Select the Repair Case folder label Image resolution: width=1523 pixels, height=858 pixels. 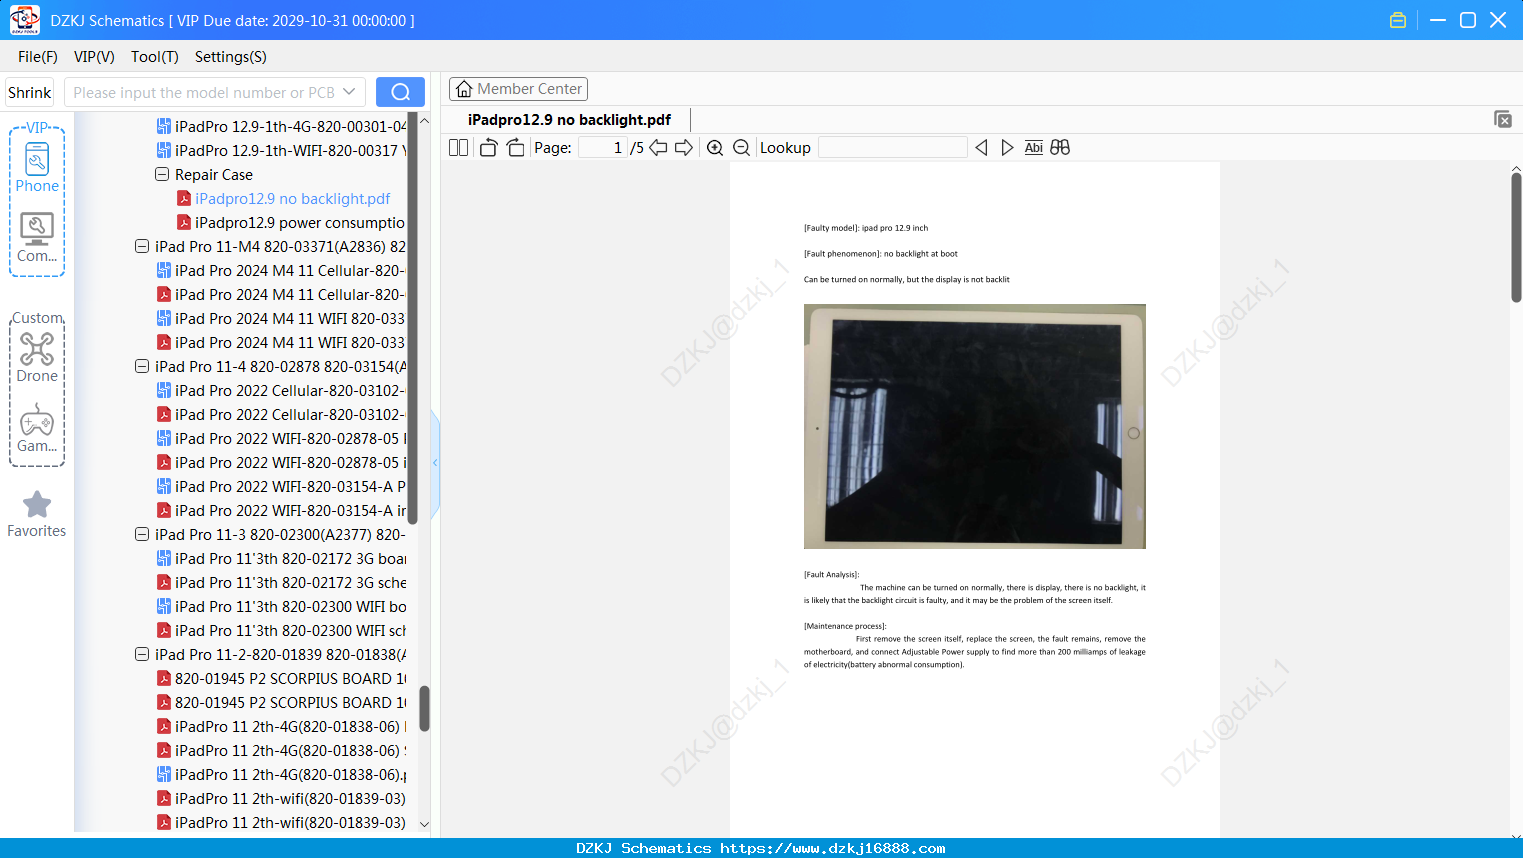click(214, 174)
